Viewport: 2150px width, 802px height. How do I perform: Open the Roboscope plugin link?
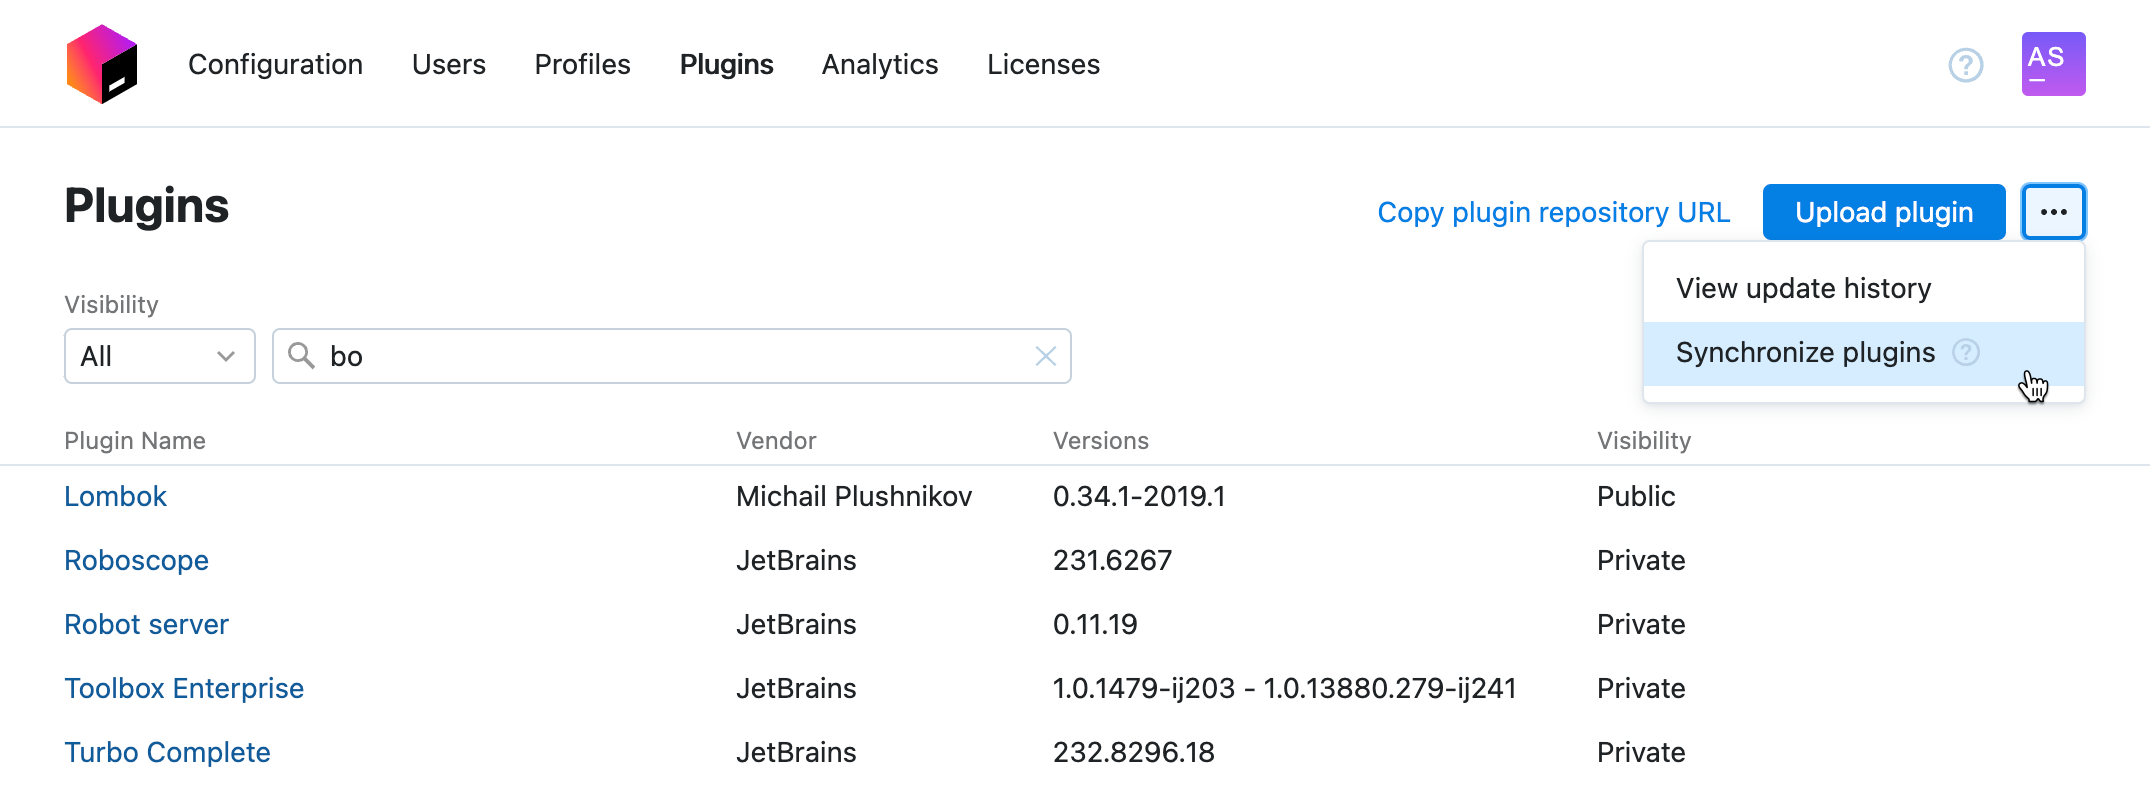pos(137,560)
